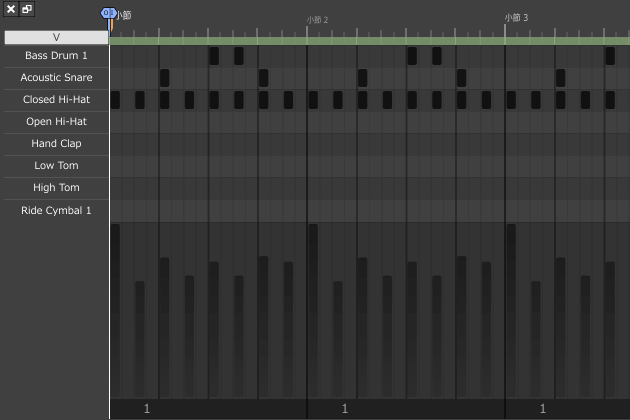Screen dimensions: 630x420
Task: Click the blue playhead marker on the ruler
Action: point(109,14)
